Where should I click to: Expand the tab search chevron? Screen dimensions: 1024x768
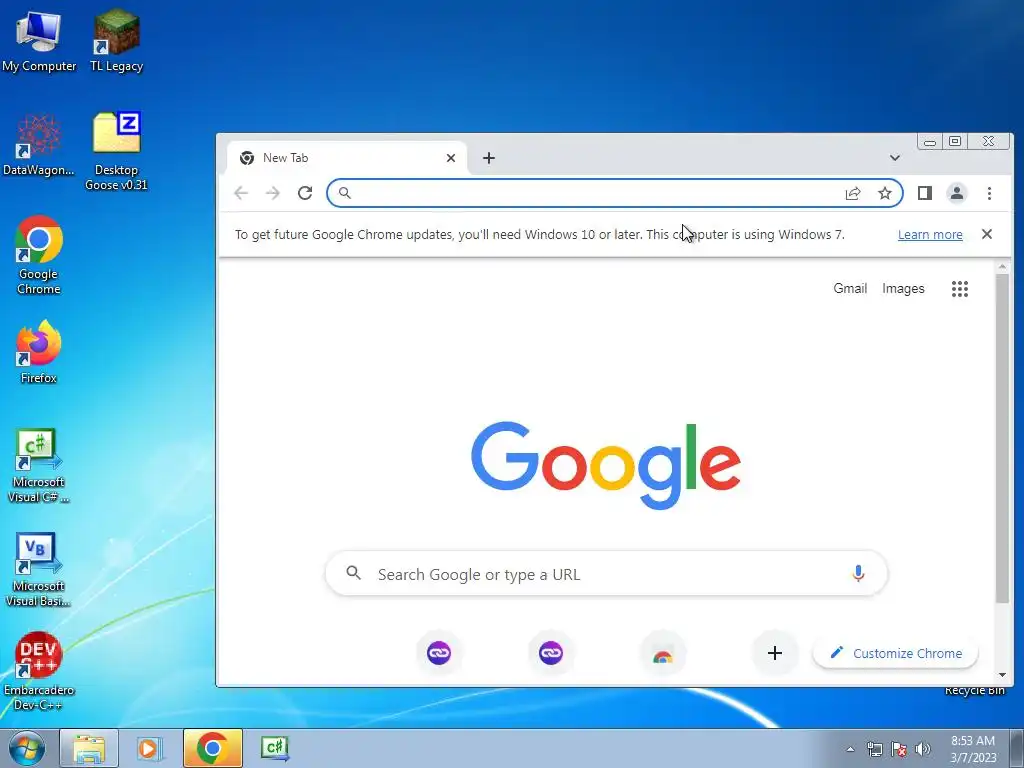coord(895,158)
